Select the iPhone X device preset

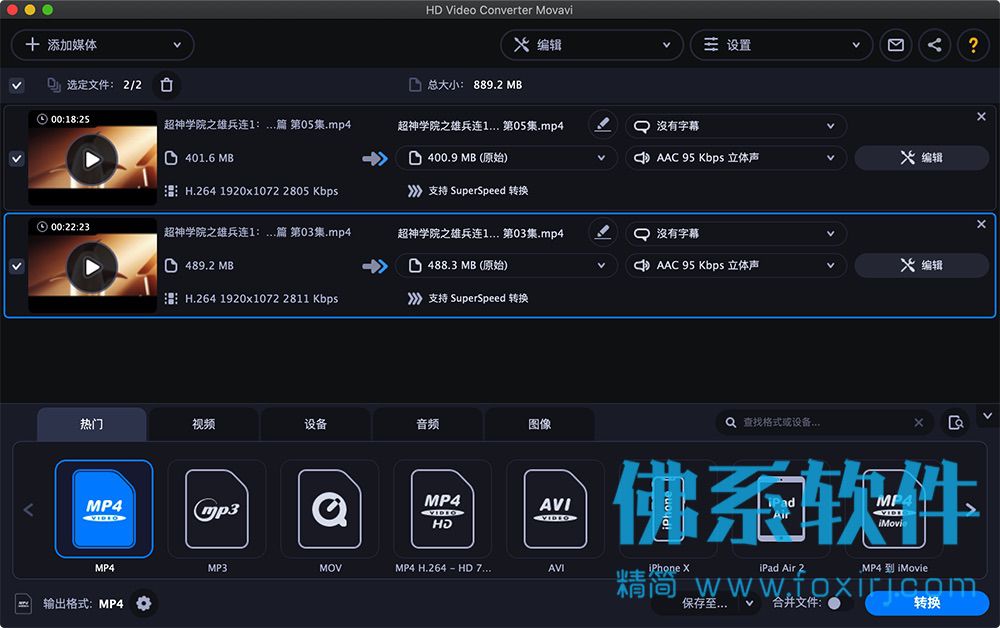(x=668, y=509)
